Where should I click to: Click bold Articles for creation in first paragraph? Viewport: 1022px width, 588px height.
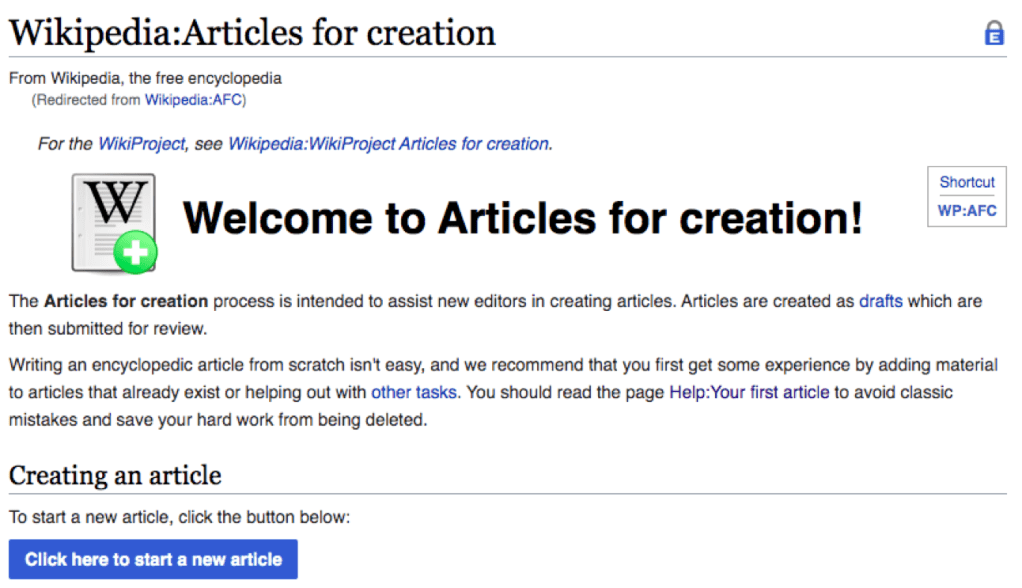pos(126,301)
